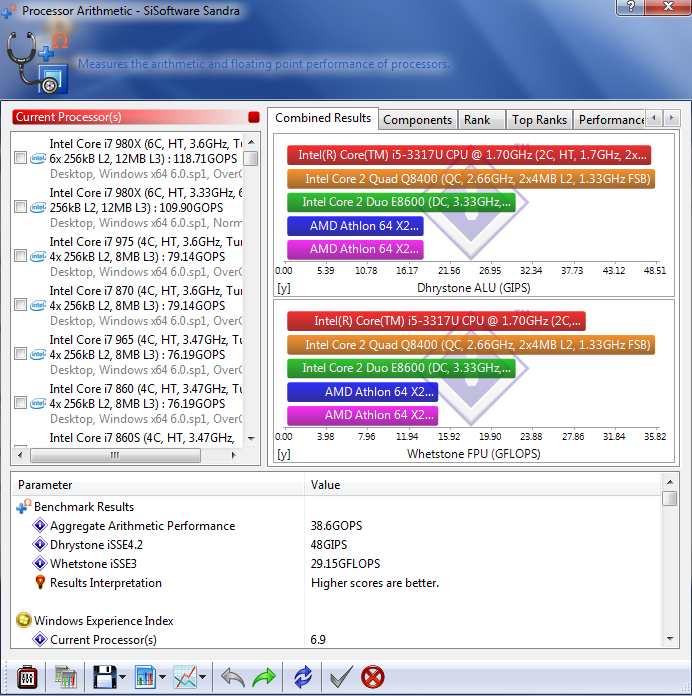692x696 pixels.
Task: Click the Parameter column header
Action: 158,485
